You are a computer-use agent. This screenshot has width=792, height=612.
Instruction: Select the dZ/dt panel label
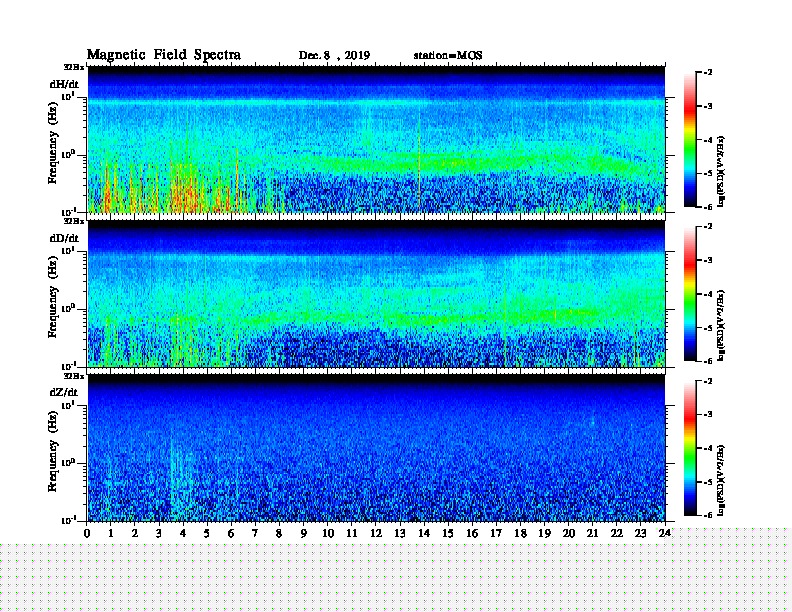pos(64,392)
